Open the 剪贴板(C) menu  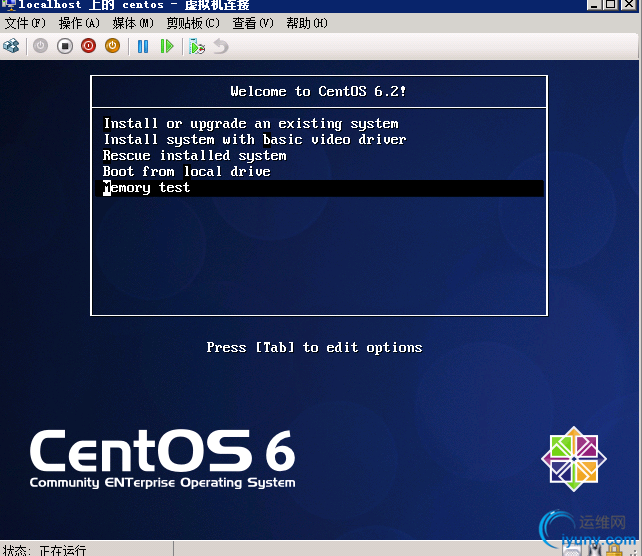click(193, 23)
